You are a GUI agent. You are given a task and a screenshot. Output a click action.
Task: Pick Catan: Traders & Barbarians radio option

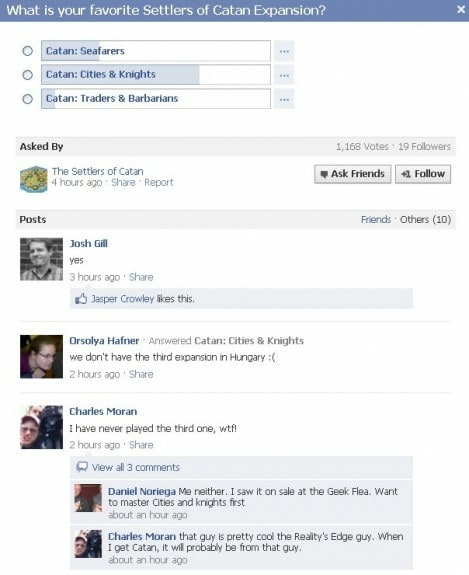[x=28, y=99]
